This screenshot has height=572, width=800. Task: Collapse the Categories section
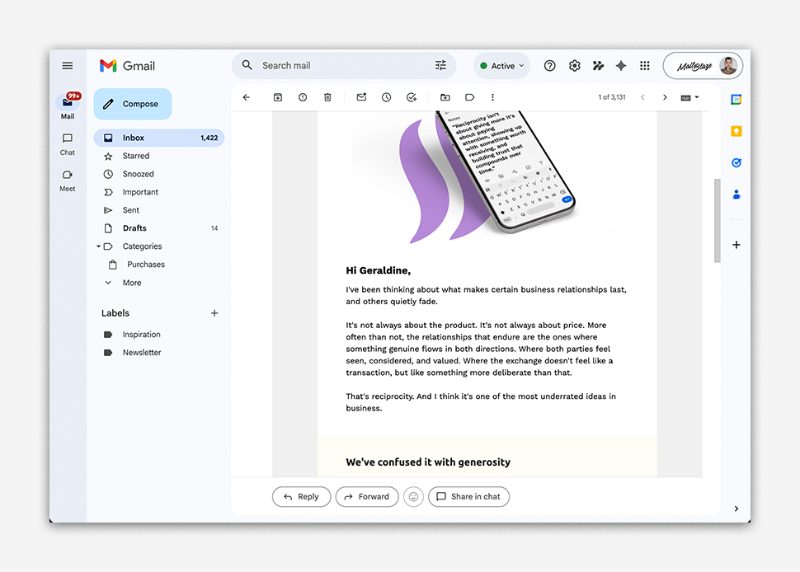click(99, 246)
